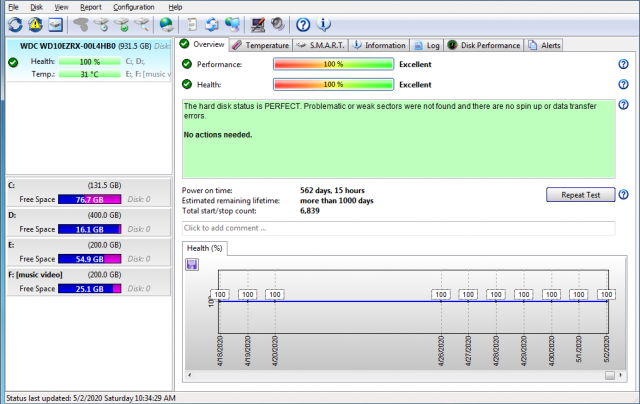Click the globe toolbar icon

[x=166, y=24]
